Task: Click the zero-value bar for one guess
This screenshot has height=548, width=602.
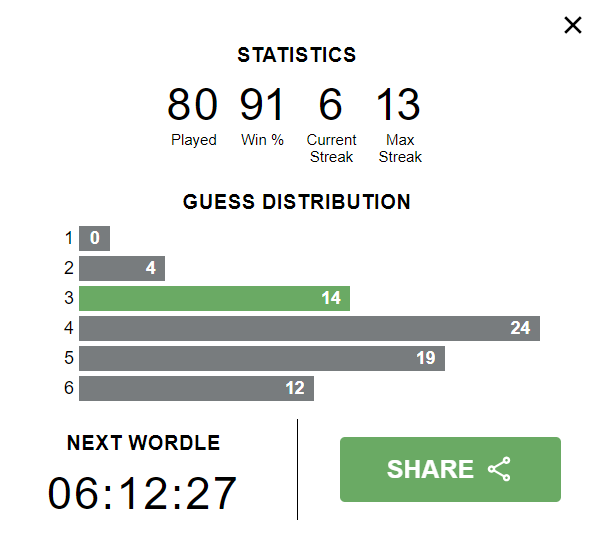Action: click(94, 238)
